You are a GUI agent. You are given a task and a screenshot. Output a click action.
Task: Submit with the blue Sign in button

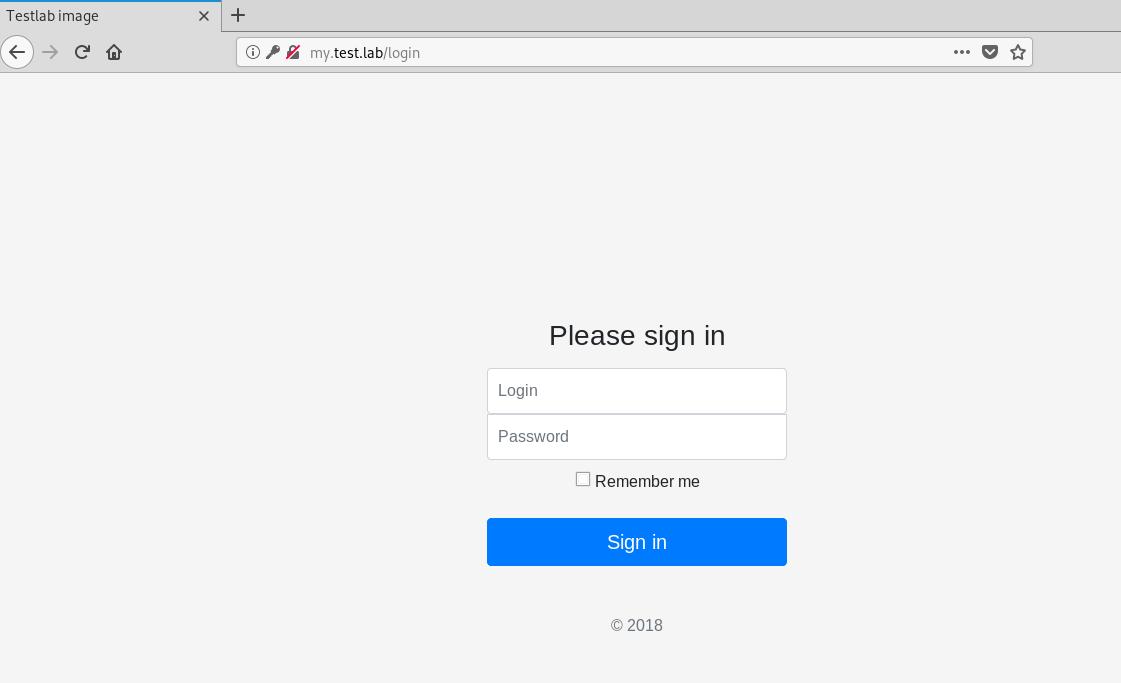coord(637,542)
